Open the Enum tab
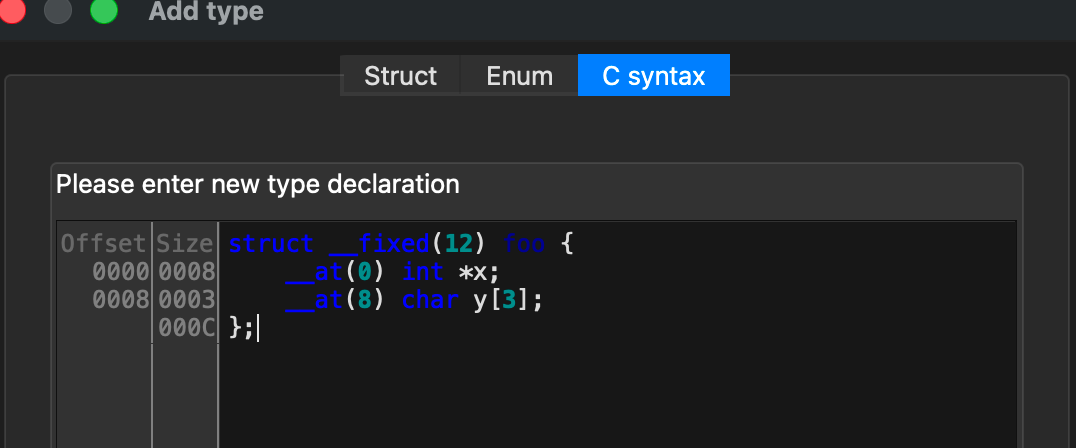This screenshot has width=1076, height=448. pos(519,76)
